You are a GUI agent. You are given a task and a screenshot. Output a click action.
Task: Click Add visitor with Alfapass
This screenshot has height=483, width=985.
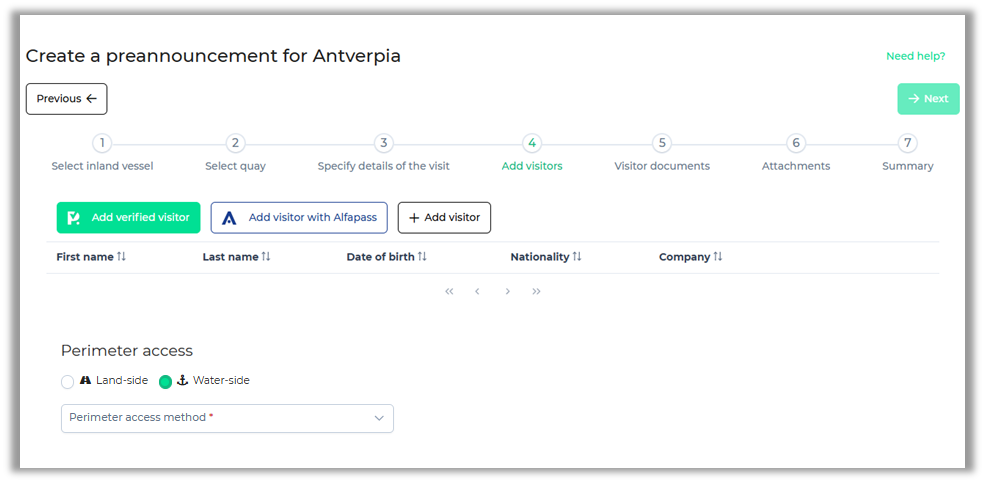tap(299, 217)
